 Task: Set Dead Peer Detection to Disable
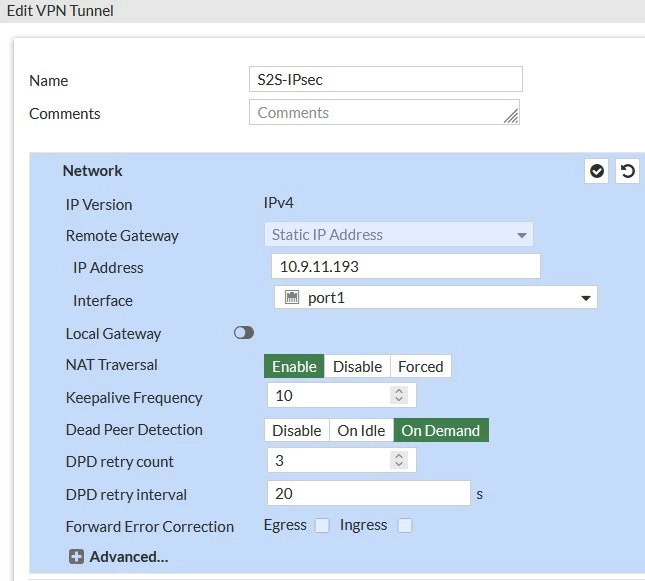297,430
